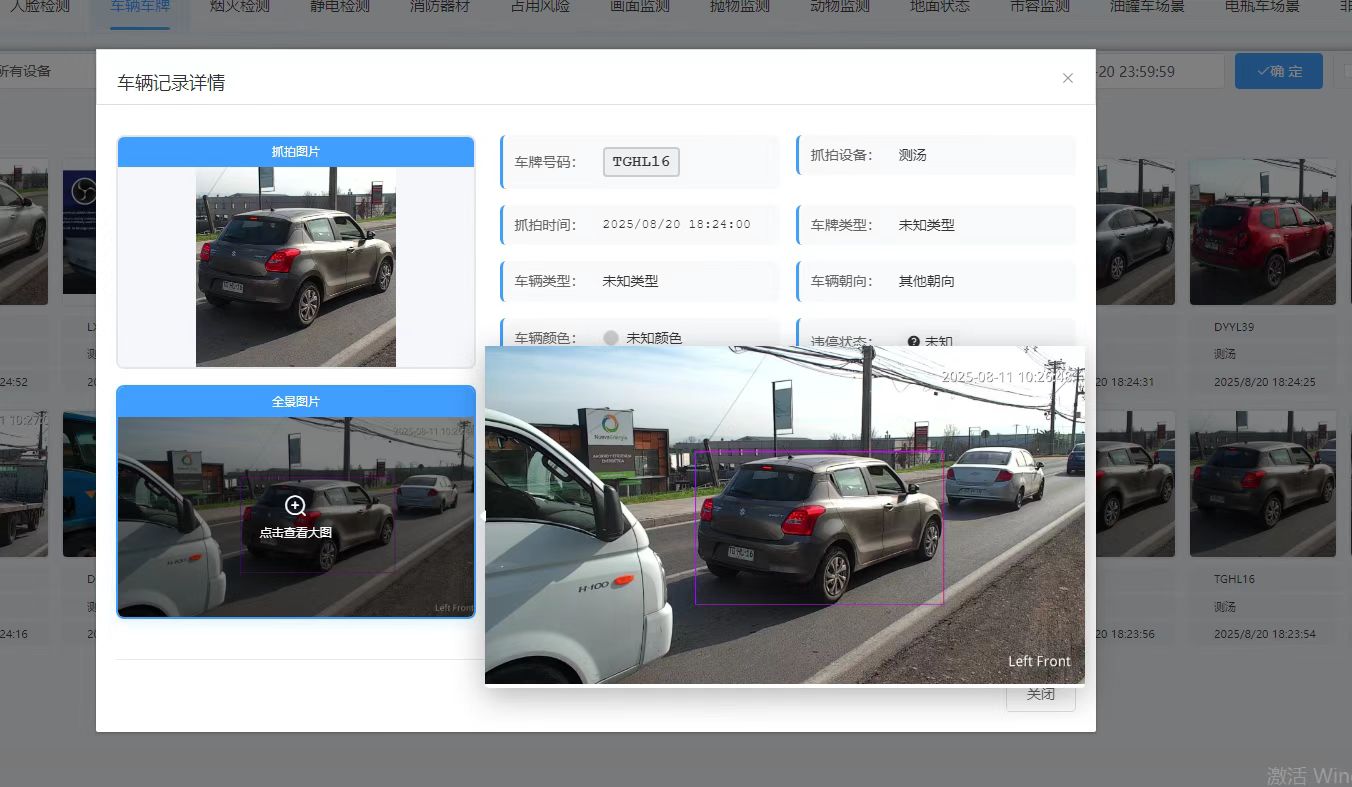Switch to the 消防器材 tab
1352x787 pixels.
(440, 6)
